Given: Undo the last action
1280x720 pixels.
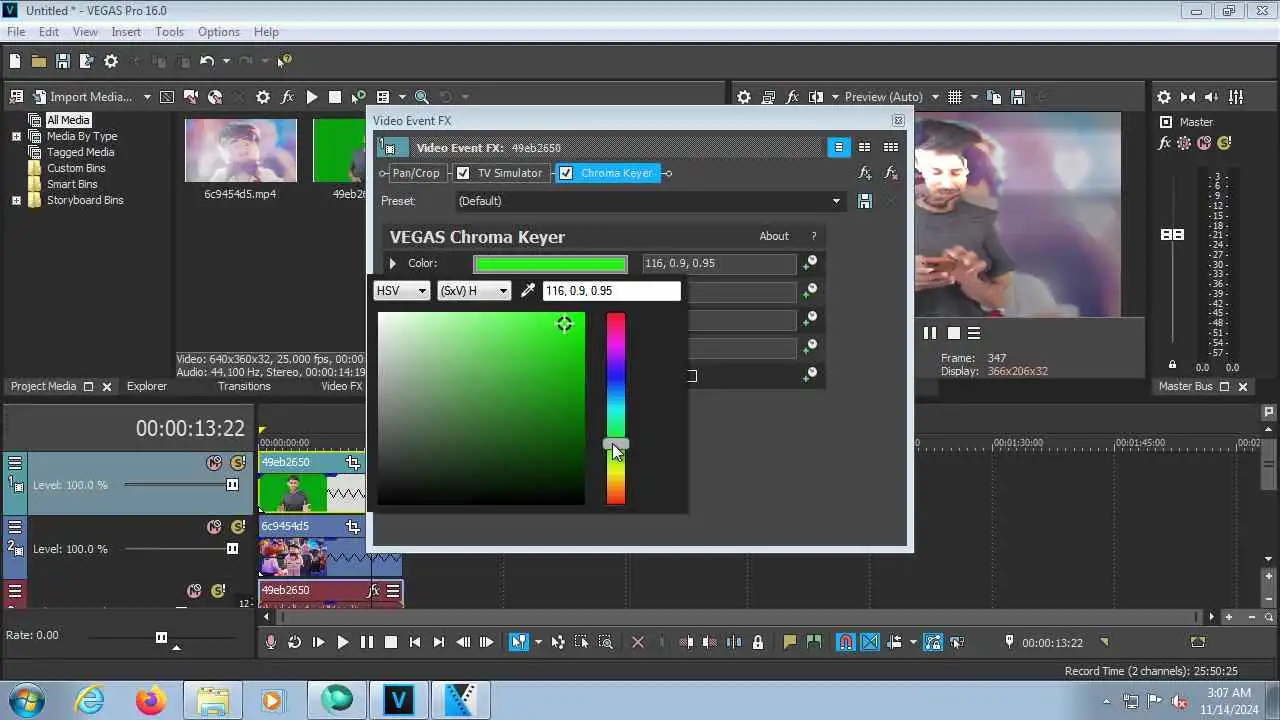Looking at the screenshot, I should (x=207, y=61).
